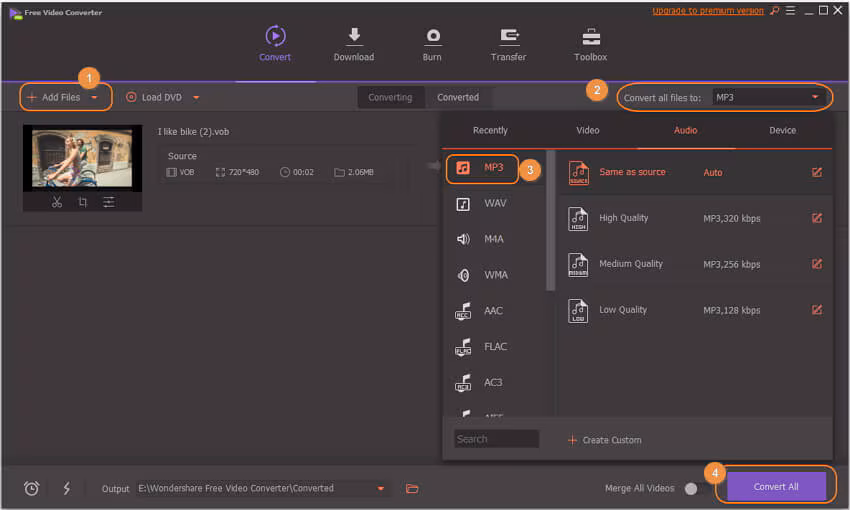Screen dimensions: 850x510
Task: Choose AAC audio format
Action: point(480,311)
